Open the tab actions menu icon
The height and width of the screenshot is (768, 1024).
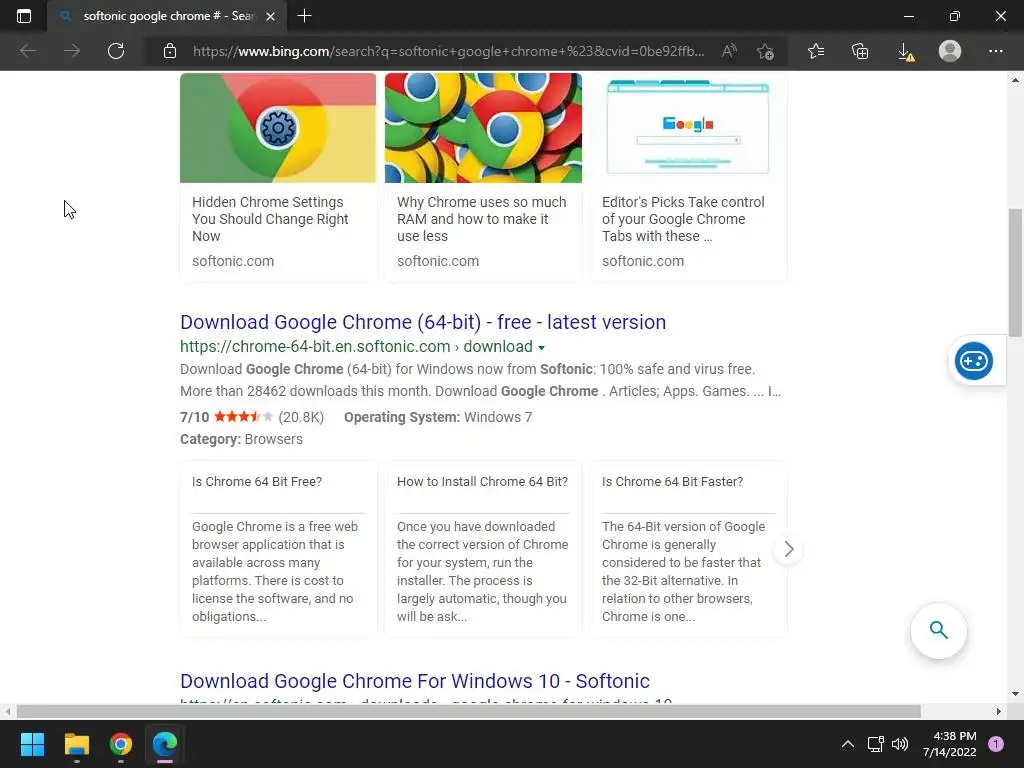24,16
